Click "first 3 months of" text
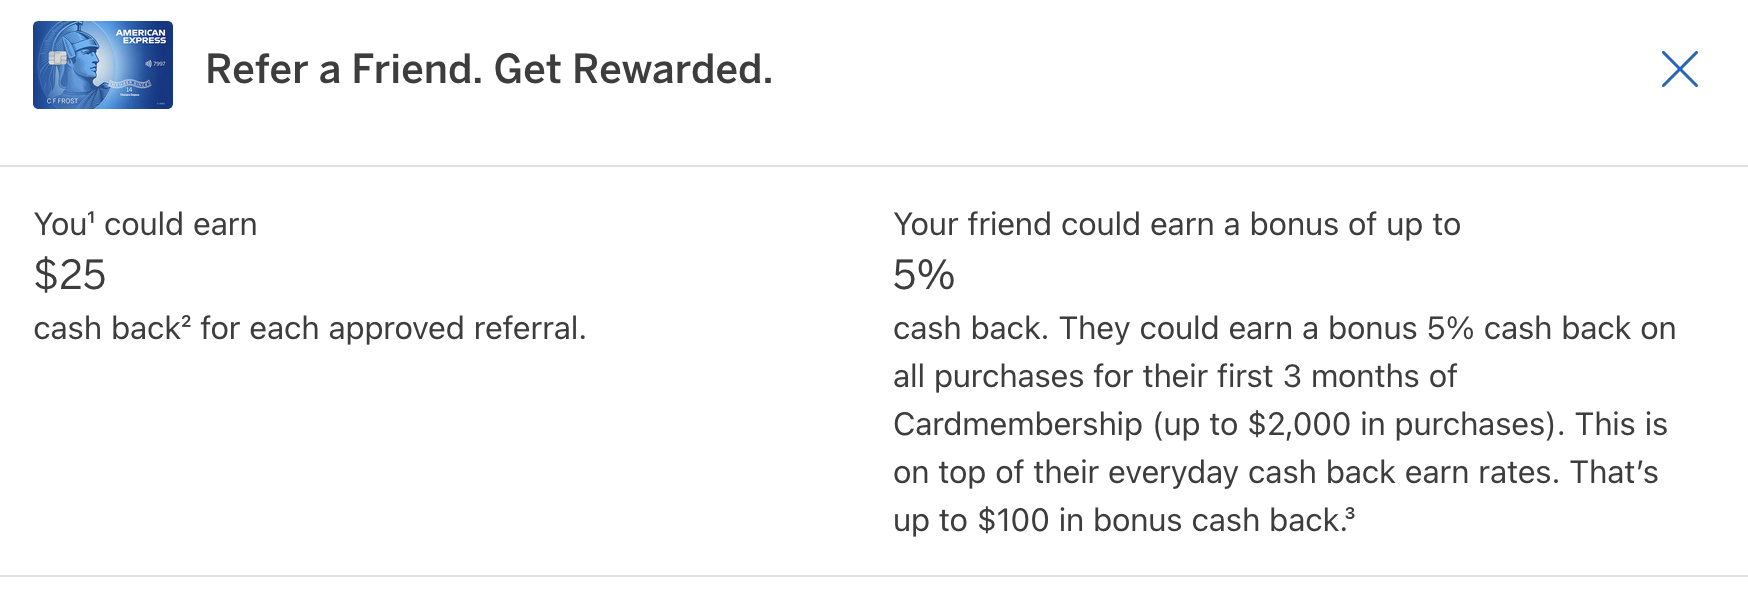This screenshot has height=598, width=1748. point(1342,376)
